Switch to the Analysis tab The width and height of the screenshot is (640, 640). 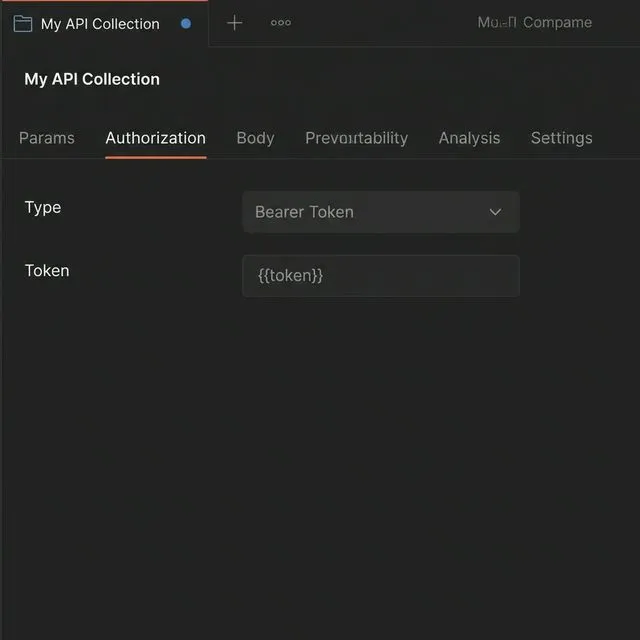(469, 138)
